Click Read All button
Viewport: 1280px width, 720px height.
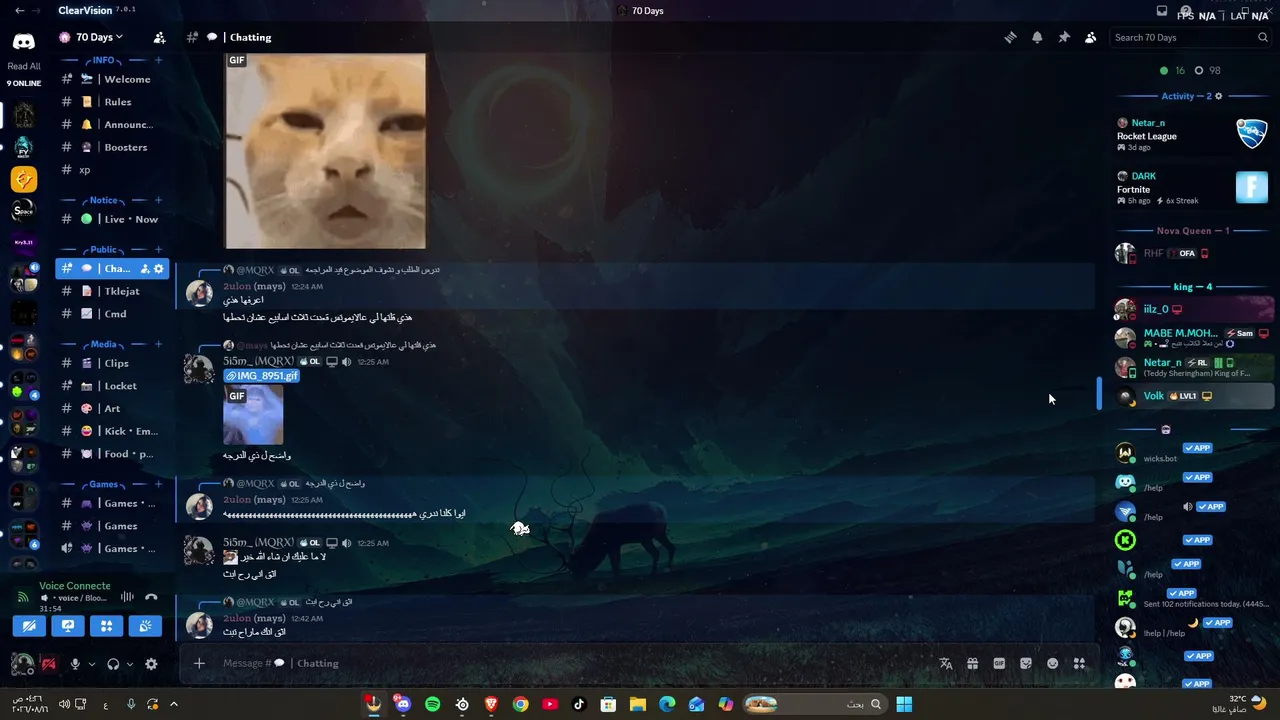[24, 66]
